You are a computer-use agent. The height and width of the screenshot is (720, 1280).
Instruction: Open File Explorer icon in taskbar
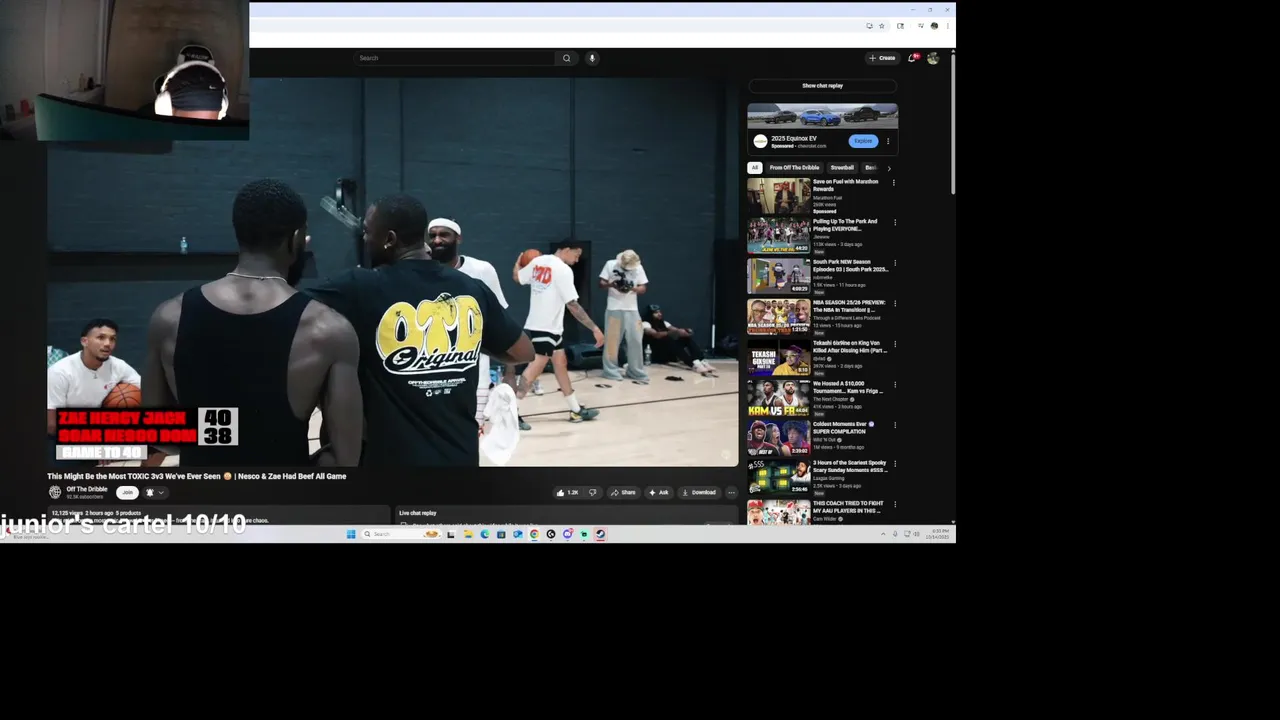(x=468, y=534)
